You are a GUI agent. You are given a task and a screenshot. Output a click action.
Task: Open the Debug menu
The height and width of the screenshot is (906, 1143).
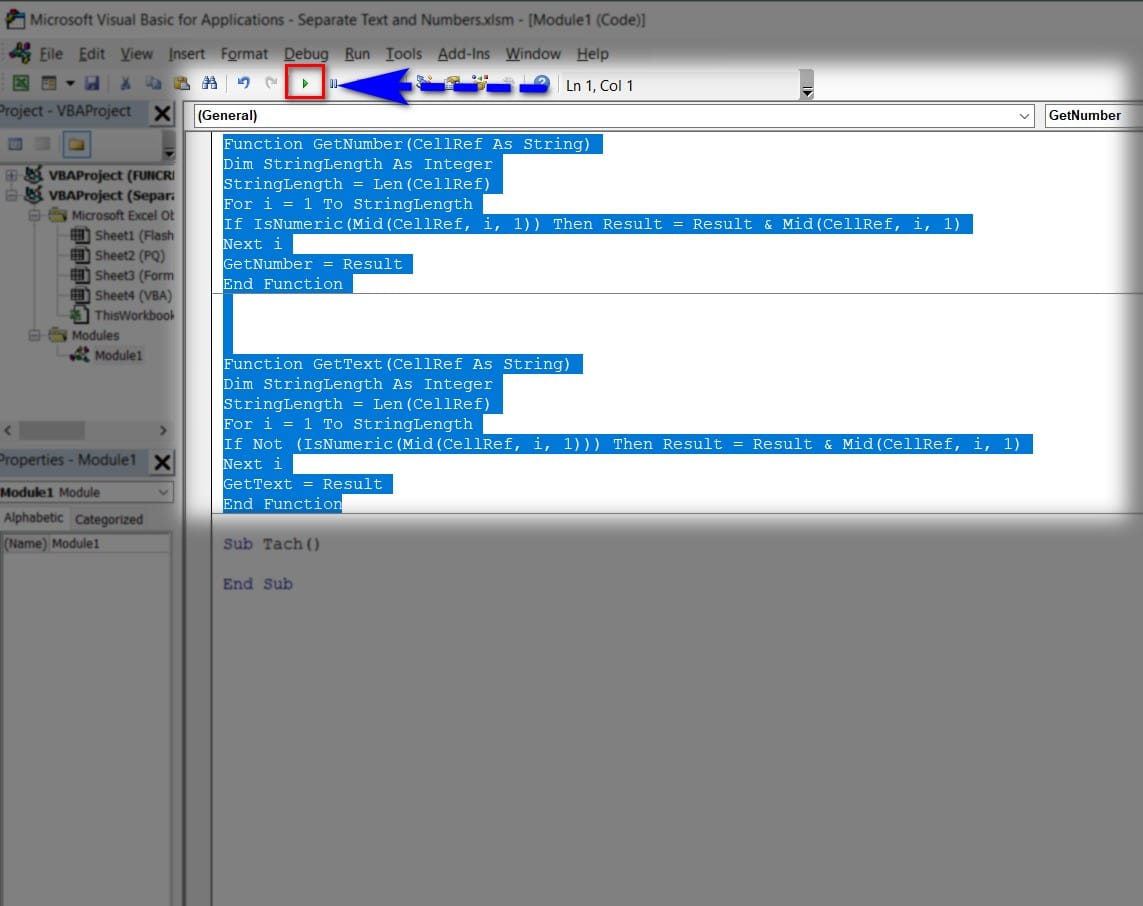pyautogui.click(x=305, y=54)
